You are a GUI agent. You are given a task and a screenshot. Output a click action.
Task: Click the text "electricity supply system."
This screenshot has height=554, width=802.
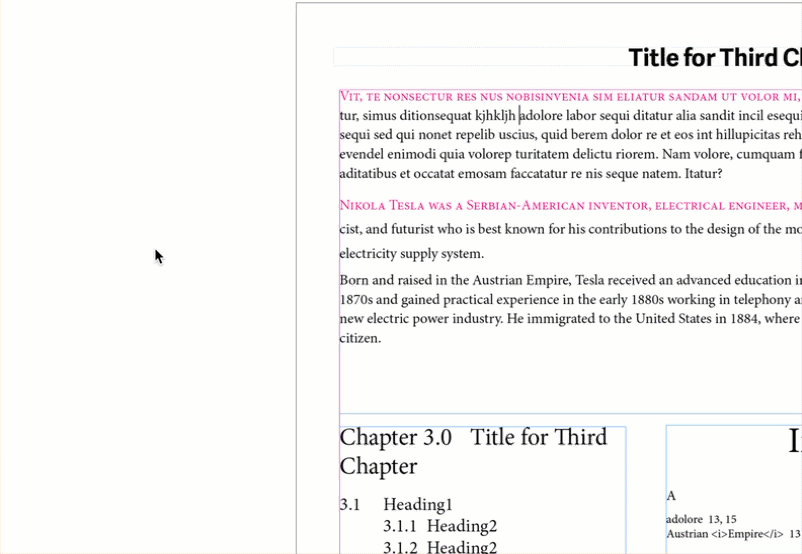point(412,254)
